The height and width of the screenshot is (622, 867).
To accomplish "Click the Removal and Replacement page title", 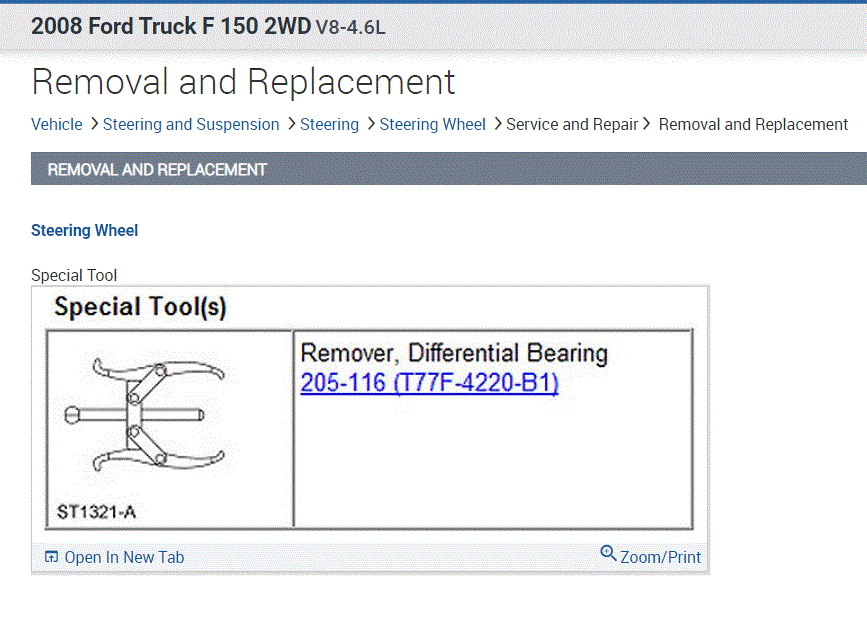I will [243, 82].
